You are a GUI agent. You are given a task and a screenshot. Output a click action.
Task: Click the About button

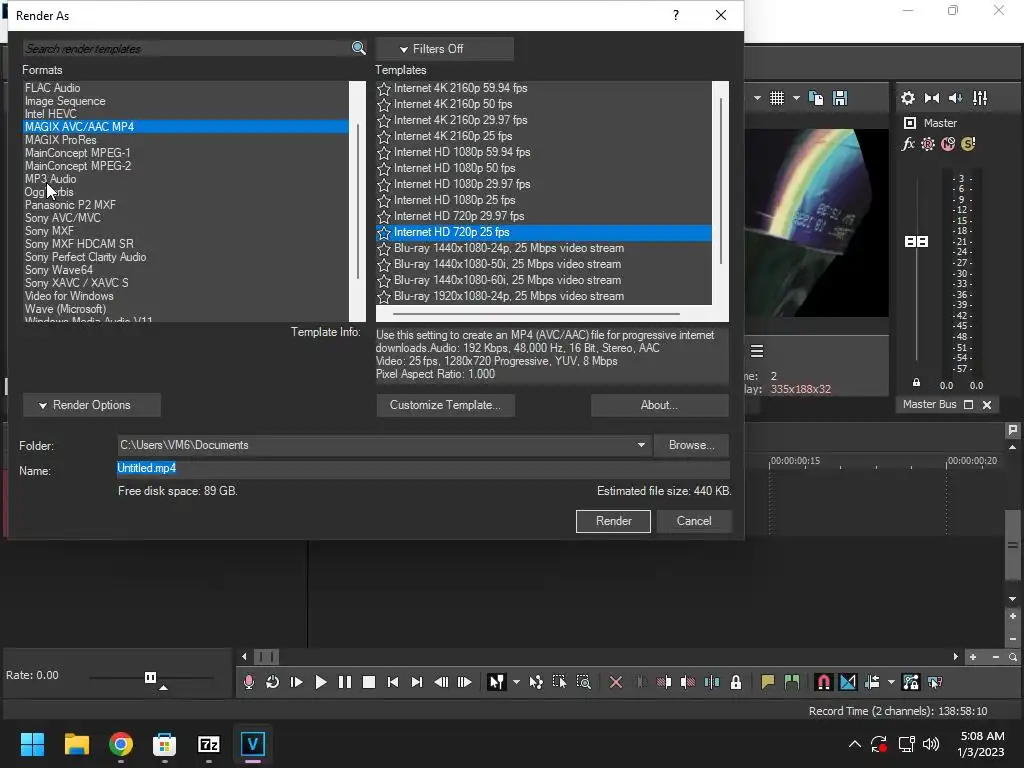(660, 405)
